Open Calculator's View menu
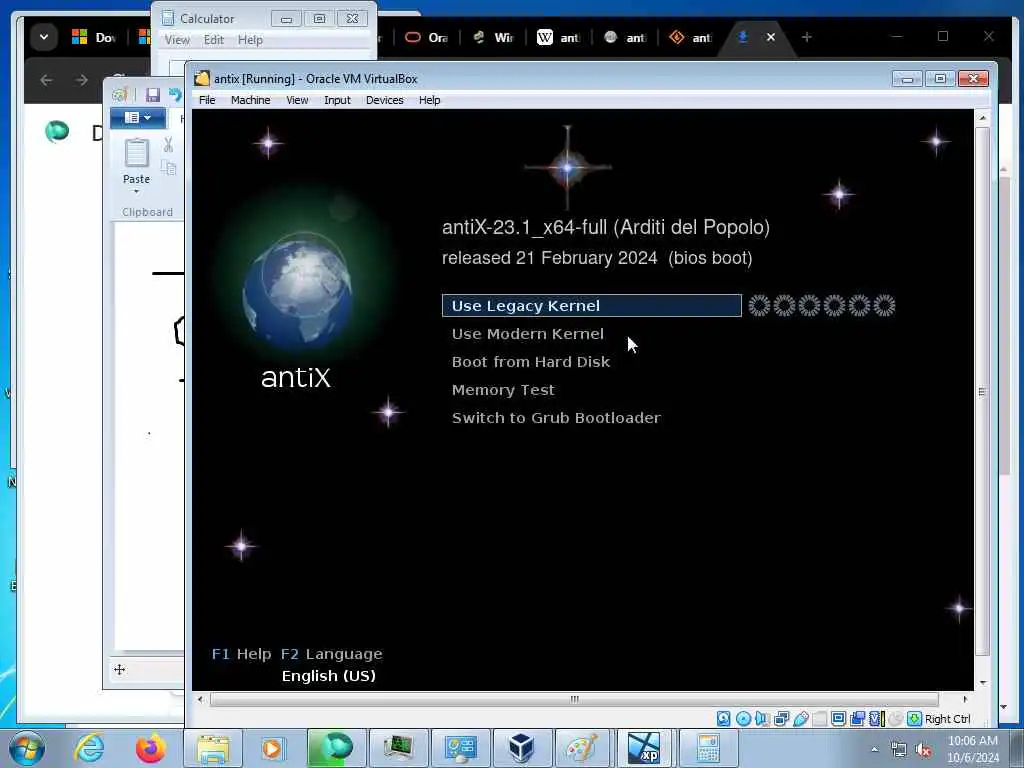The image size is (1024, 768). coord(177,40)
